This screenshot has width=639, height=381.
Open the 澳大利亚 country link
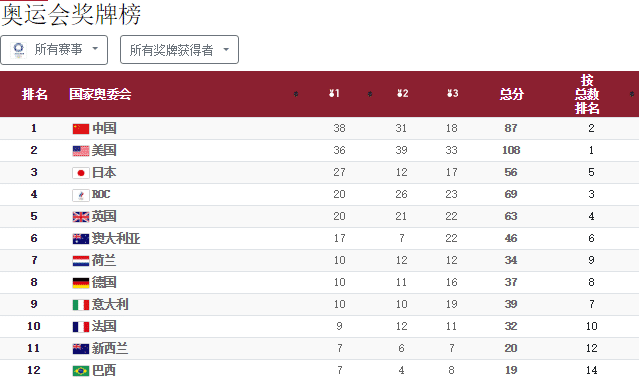pos(116,238)
